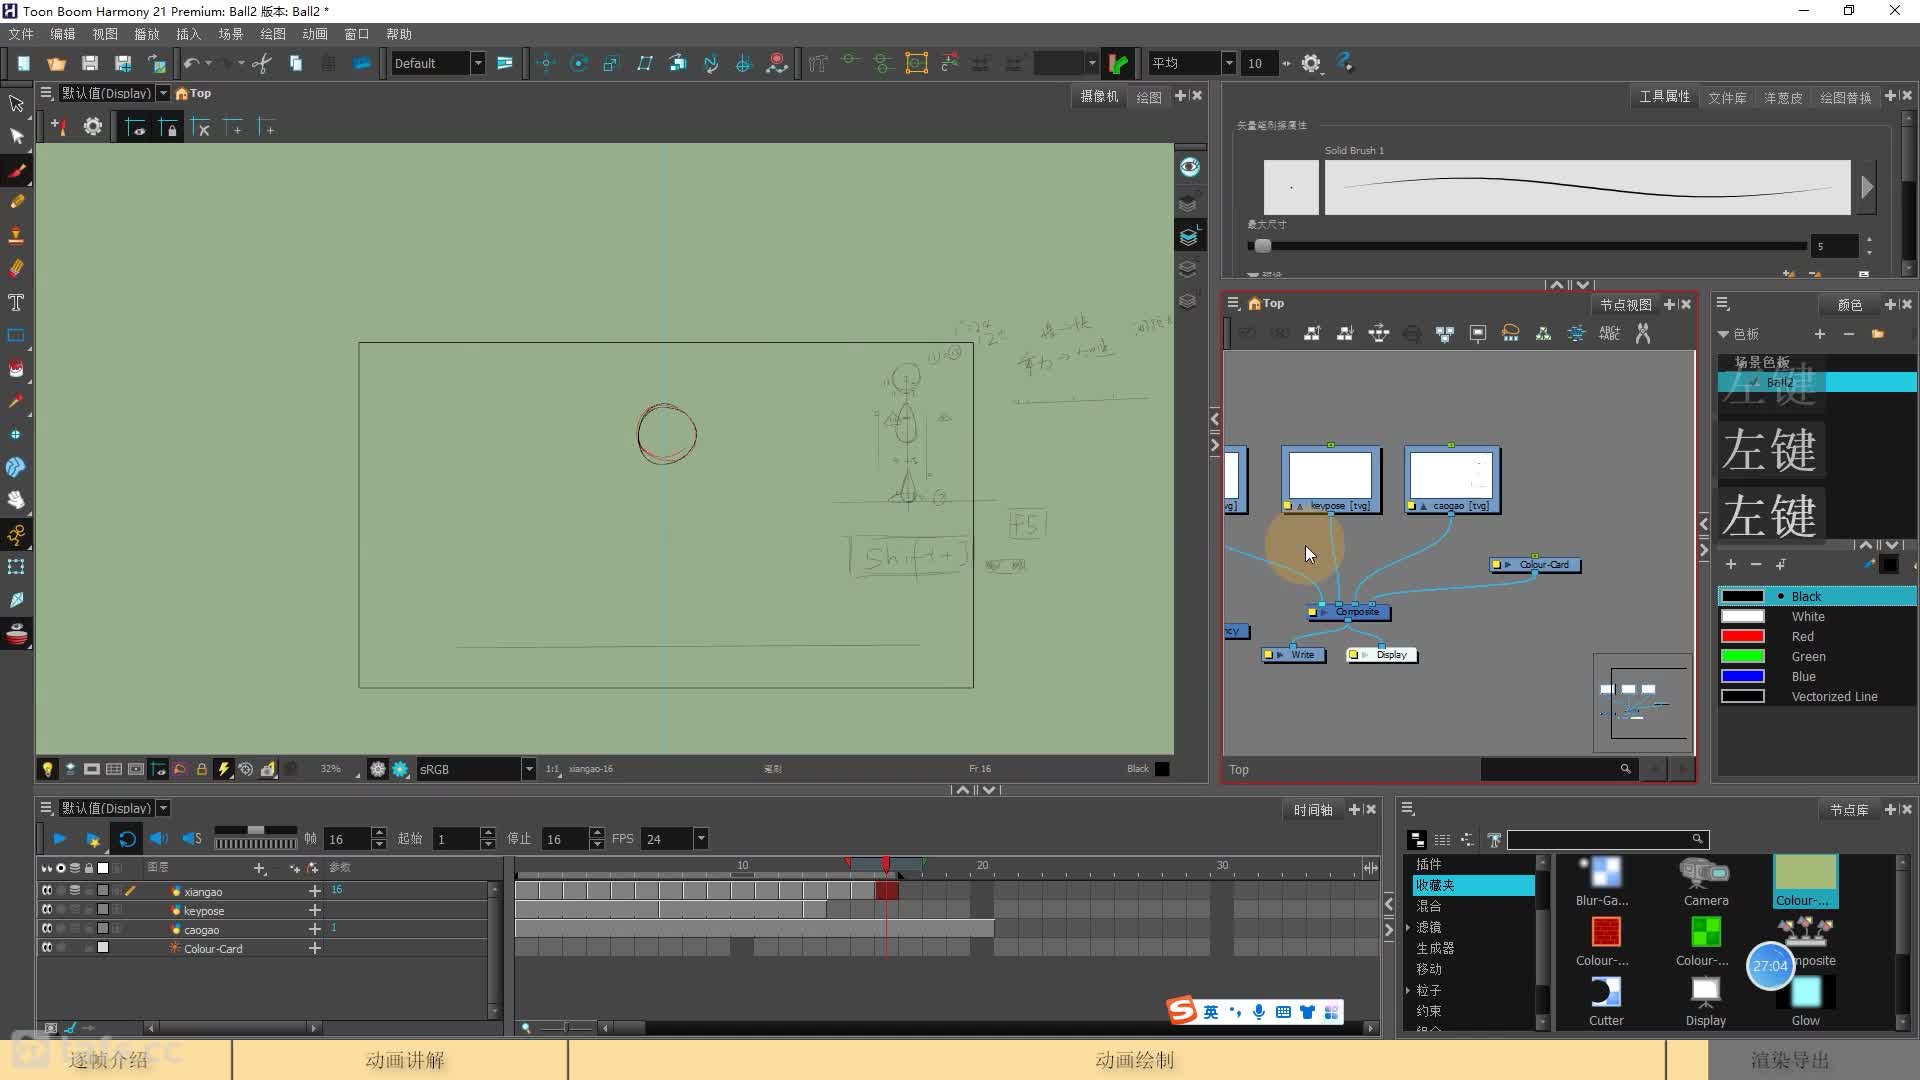Open the sRGB colour space dropdown
The image size is (1920, 1080).
529,769
